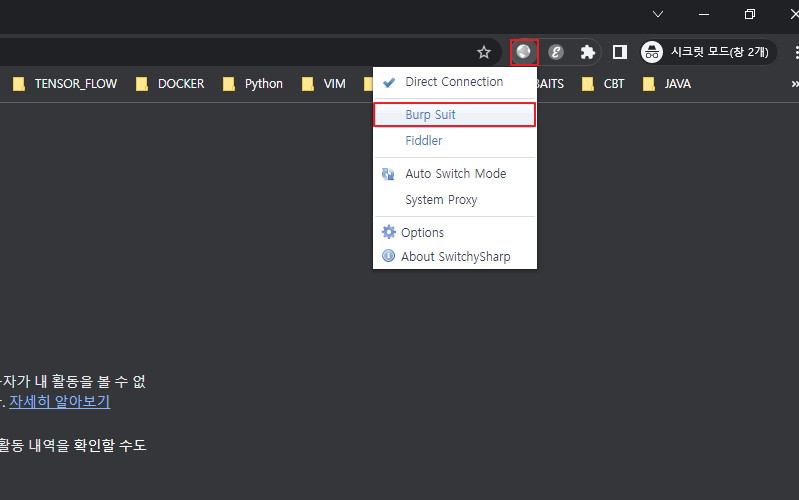Restore down the Chrome window

(750, 14)
